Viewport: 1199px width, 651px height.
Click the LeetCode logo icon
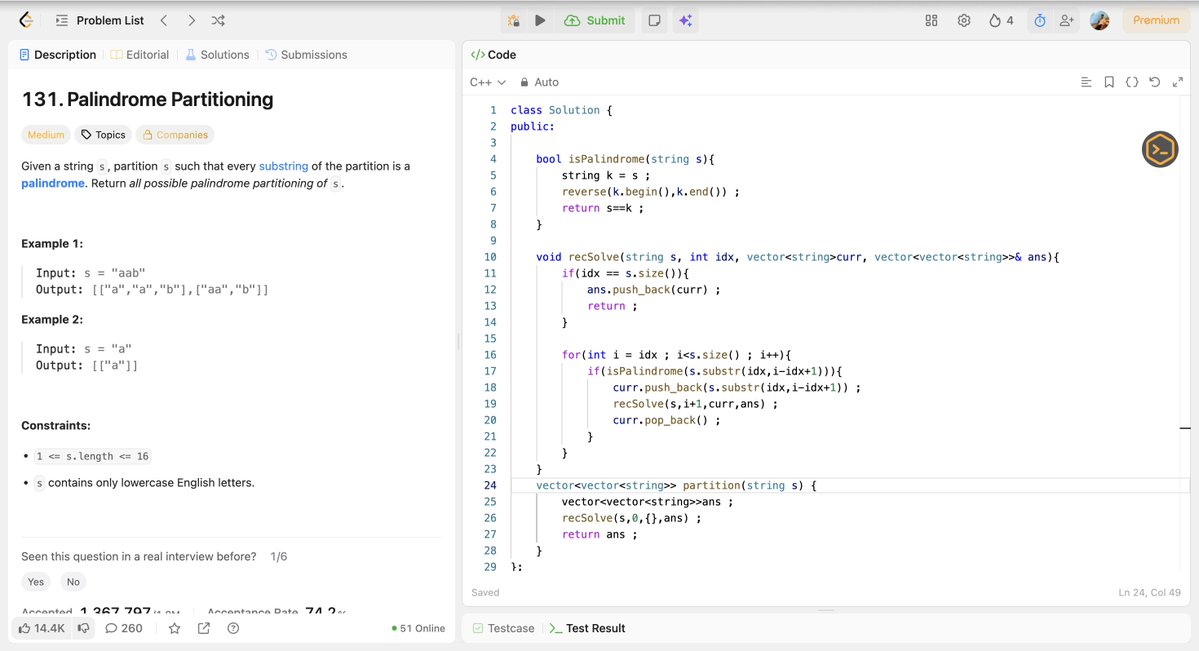tap(26, 21)
